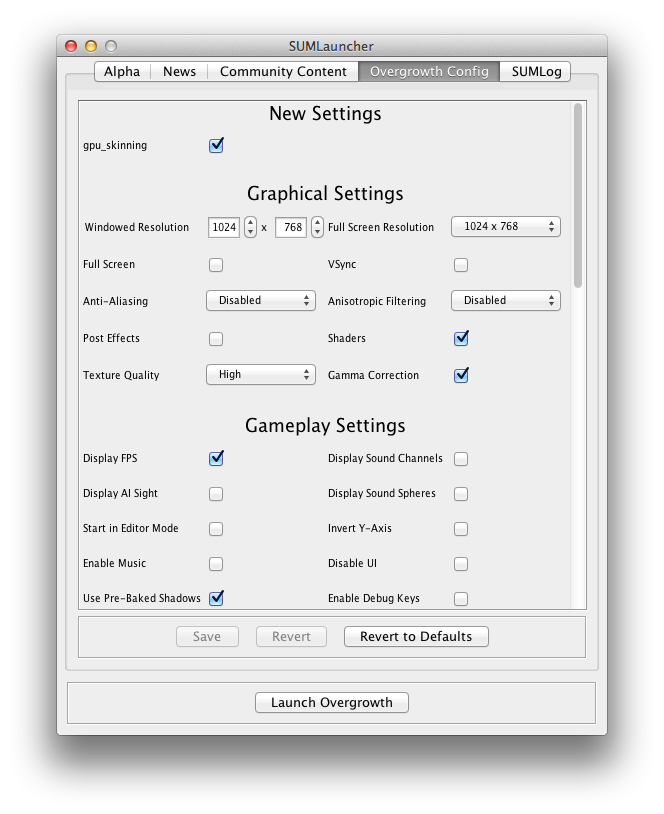Enable Start in Editor Mode

tap(216, 529)
